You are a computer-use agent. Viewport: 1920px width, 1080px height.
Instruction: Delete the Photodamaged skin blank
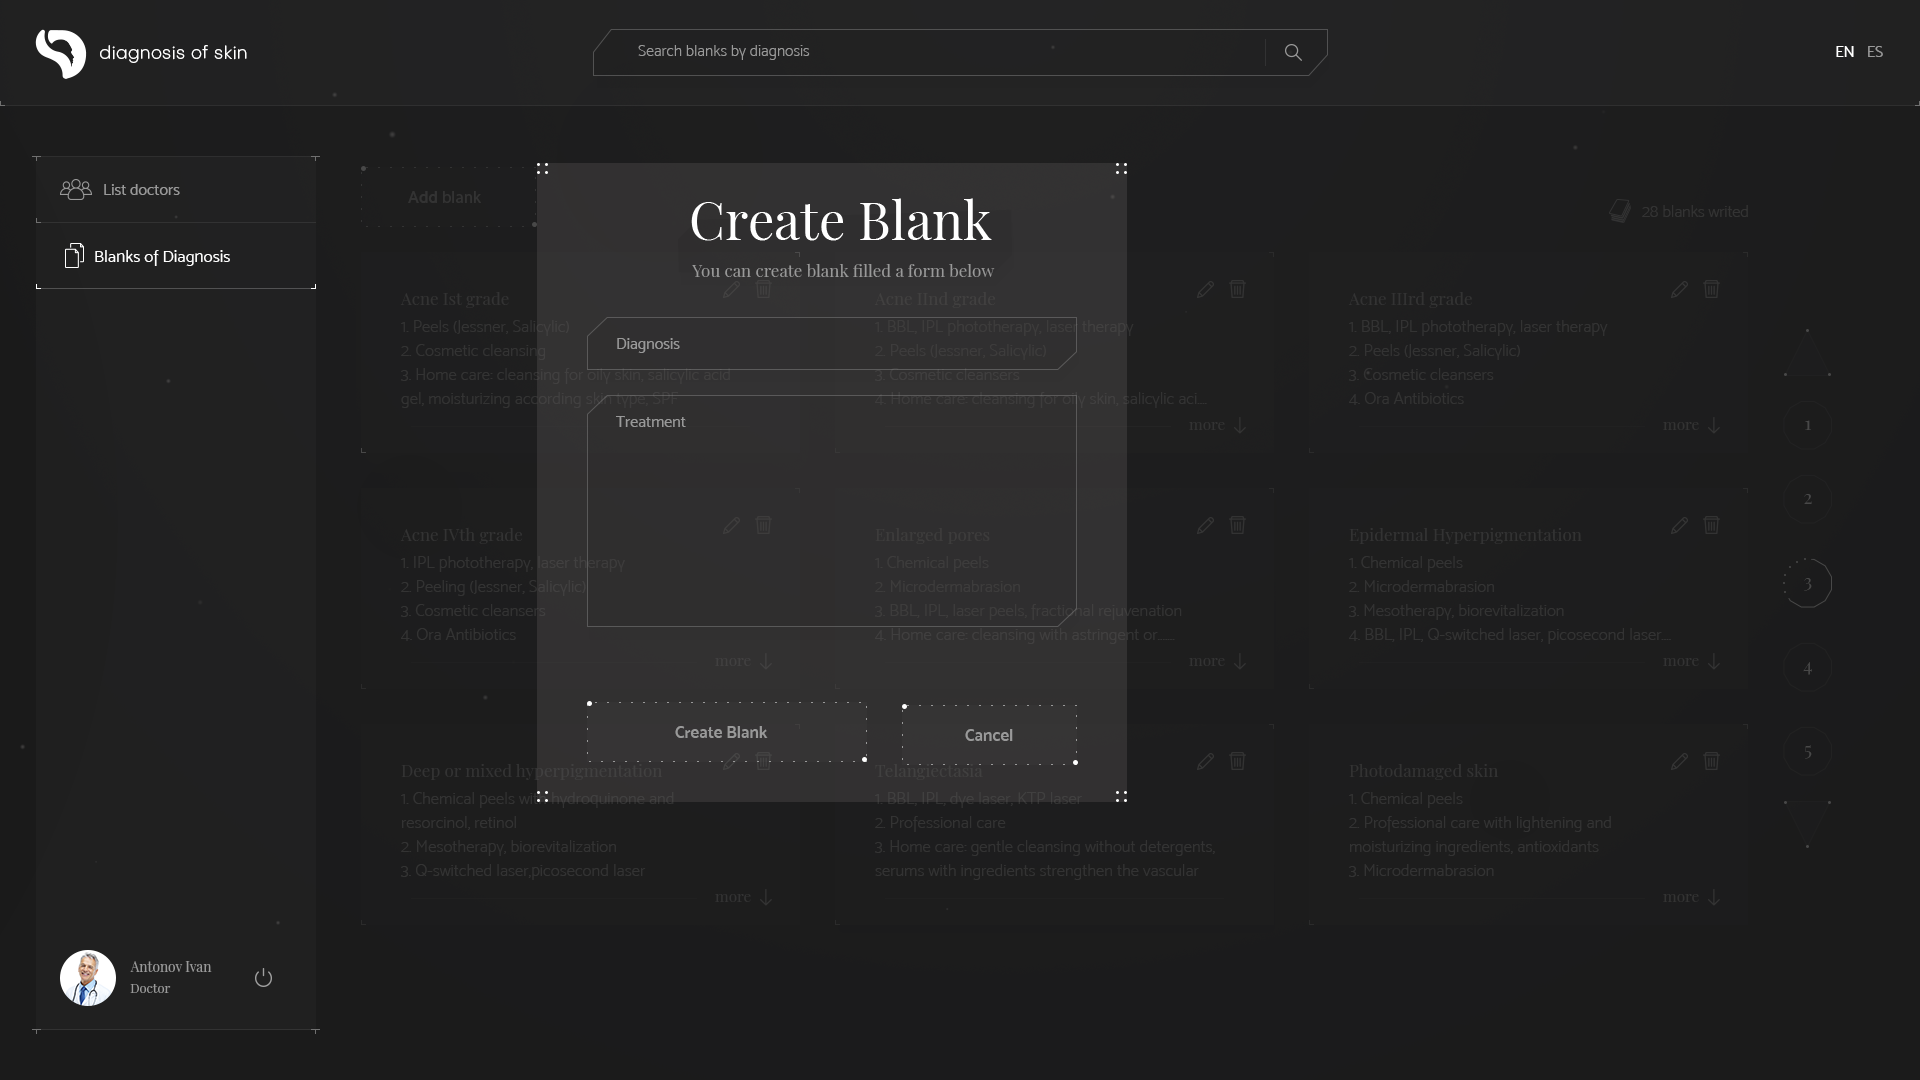click(x=1711, y=761)
